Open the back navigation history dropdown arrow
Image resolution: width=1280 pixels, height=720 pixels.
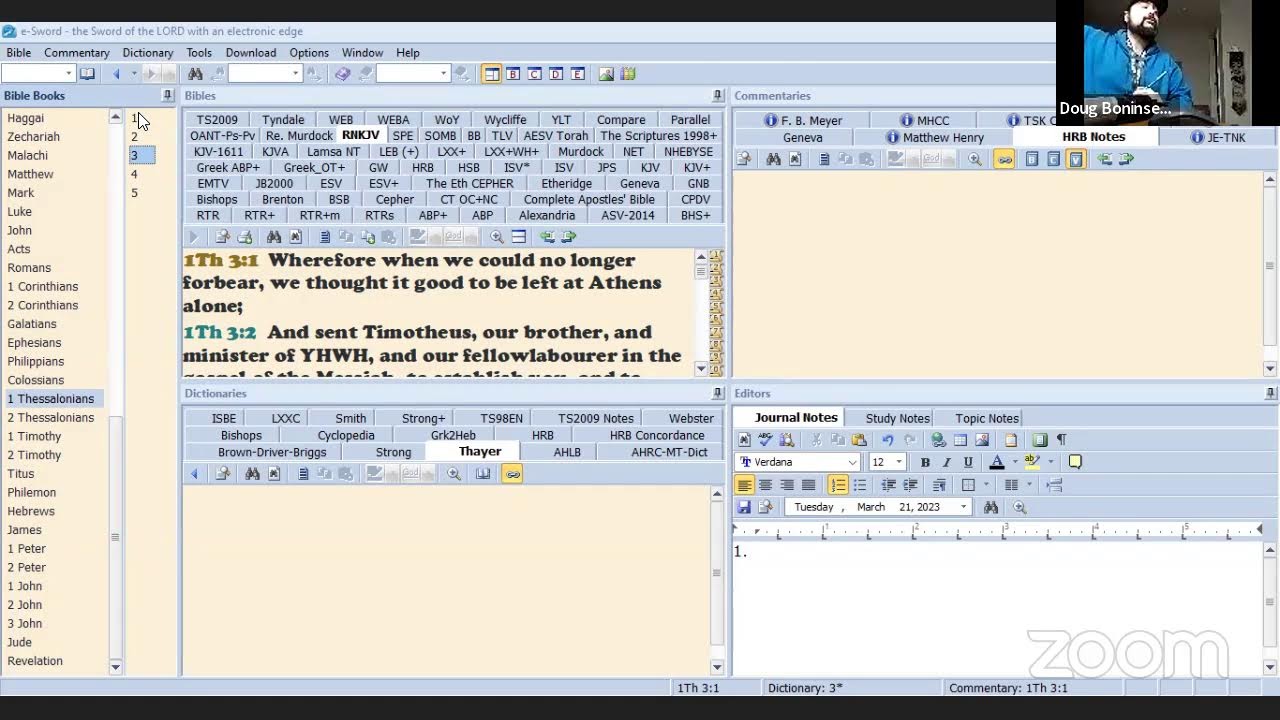click(x=134, y=74)
